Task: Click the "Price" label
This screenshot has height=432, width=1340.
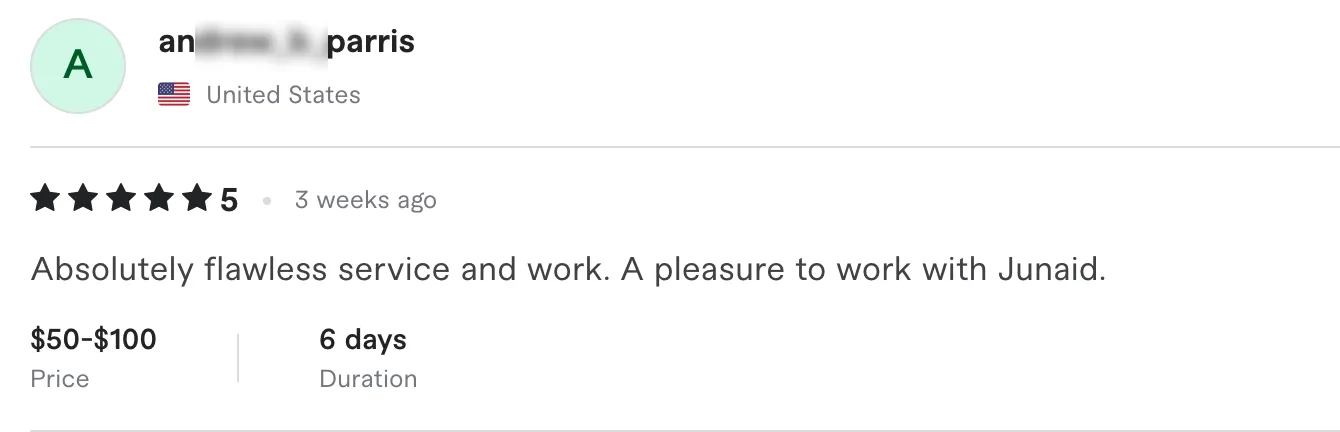Action: coord(60,379)
